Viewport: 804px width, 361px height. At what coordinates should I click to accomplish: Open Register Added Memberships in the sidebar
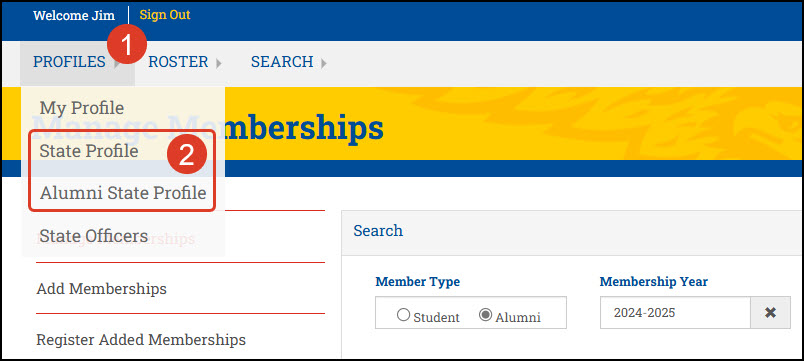[141, 339]
